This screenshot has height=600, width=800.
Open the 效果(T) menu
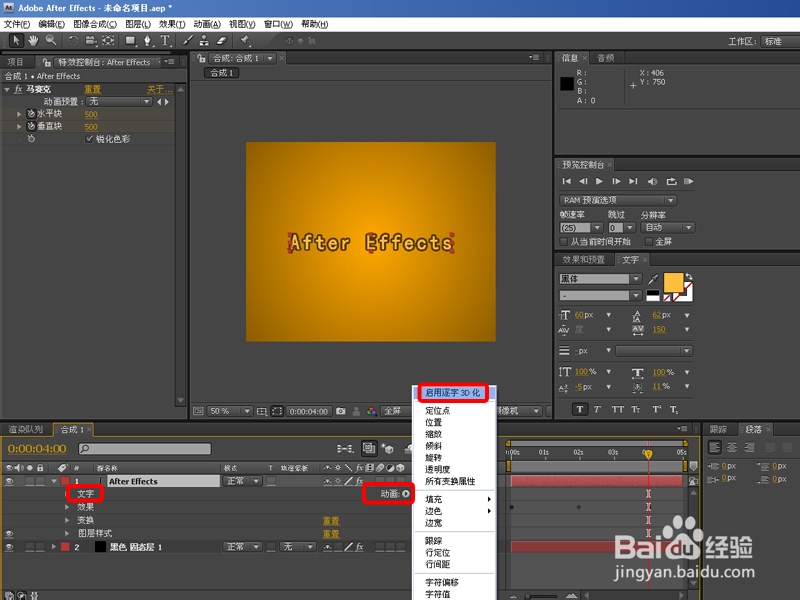(172, 24)
